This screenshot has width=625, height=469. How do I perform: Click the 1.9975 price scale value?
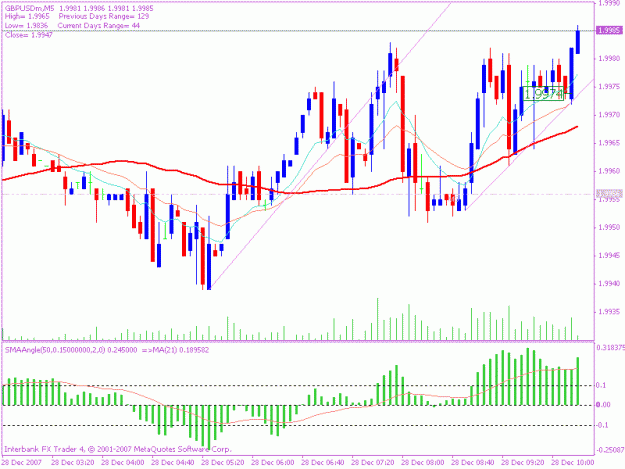coord(609,87)
